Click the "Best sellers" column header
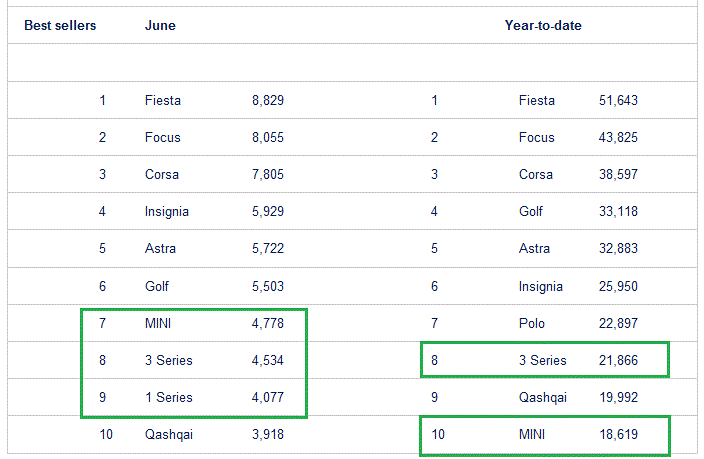This screenshot has width=704, height=459. (x=60, y=26)
